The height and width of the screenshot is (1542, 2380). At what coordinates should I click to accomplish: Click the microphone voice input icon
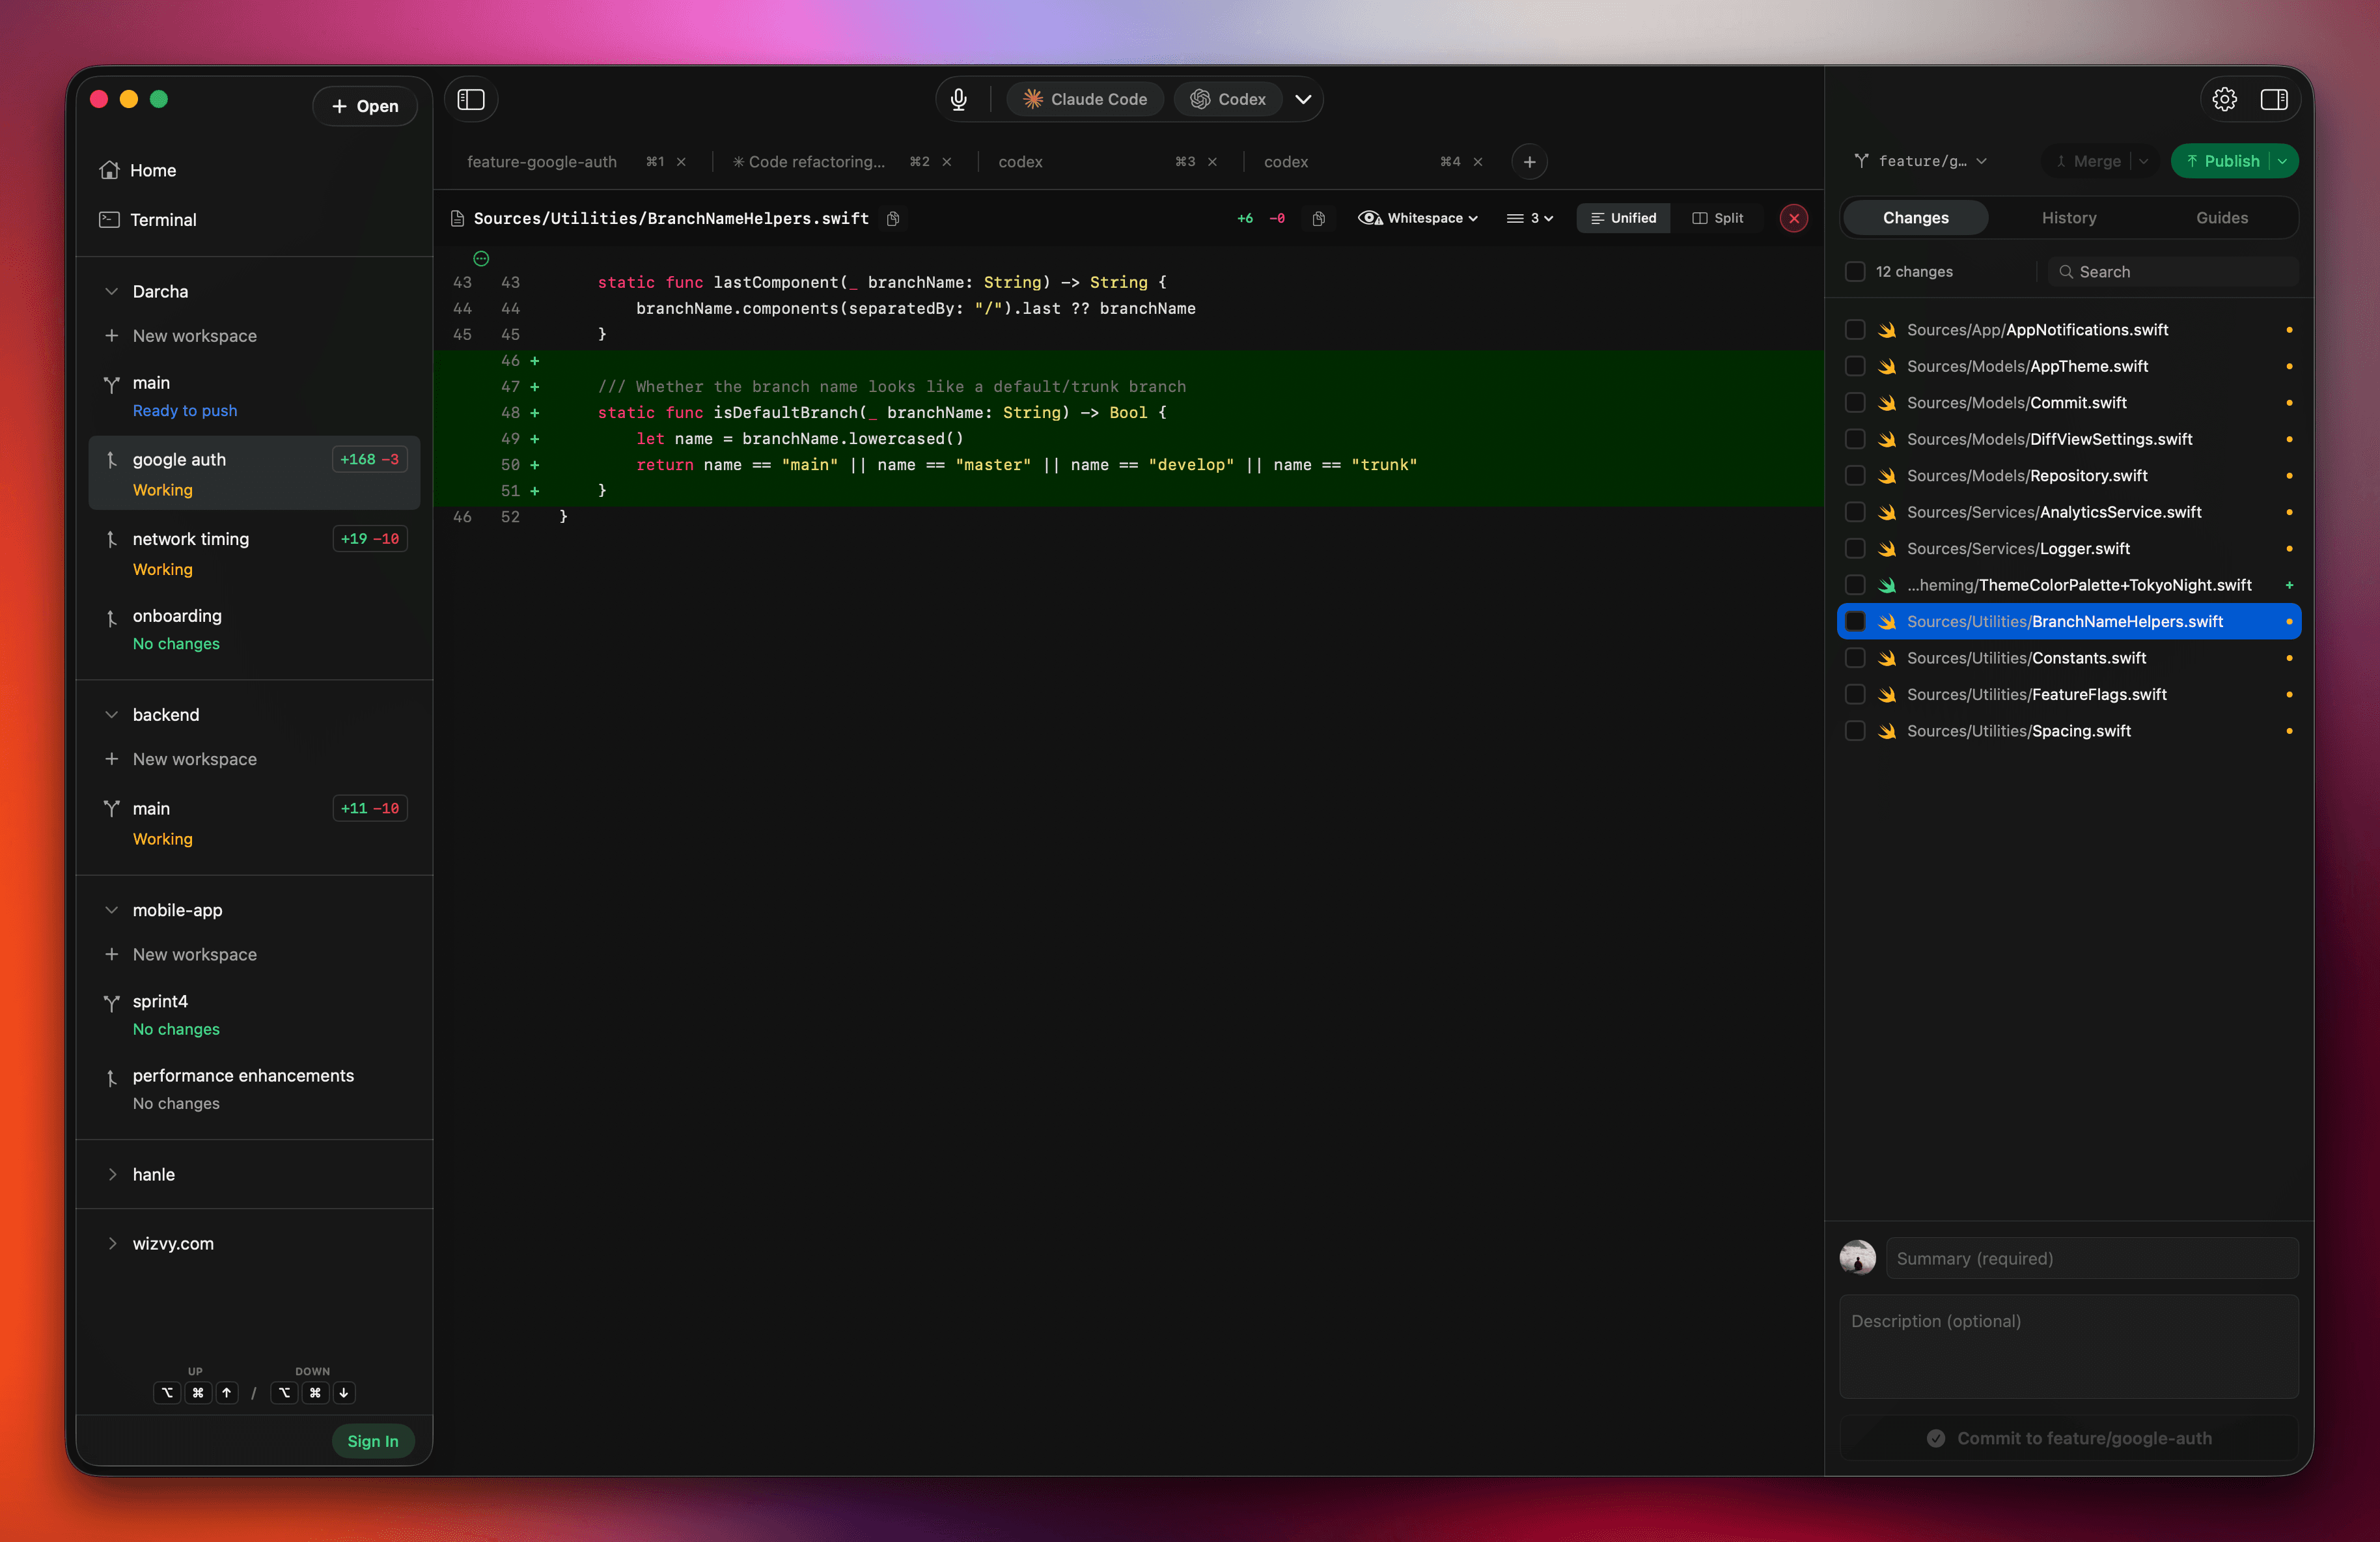point(958,99)
